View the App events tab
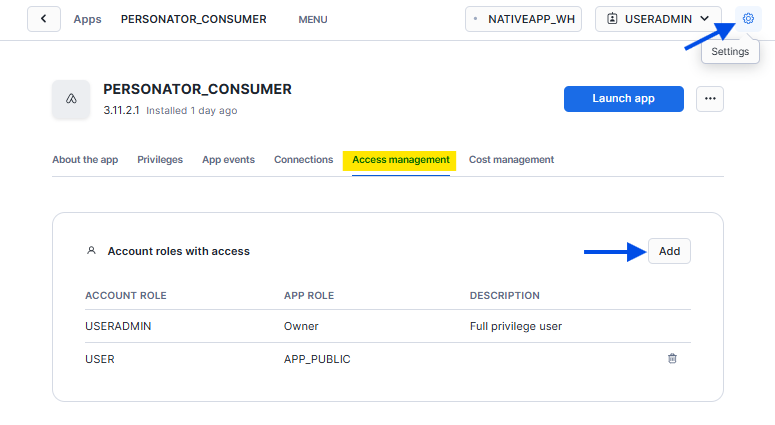 [x=228, y=160]
